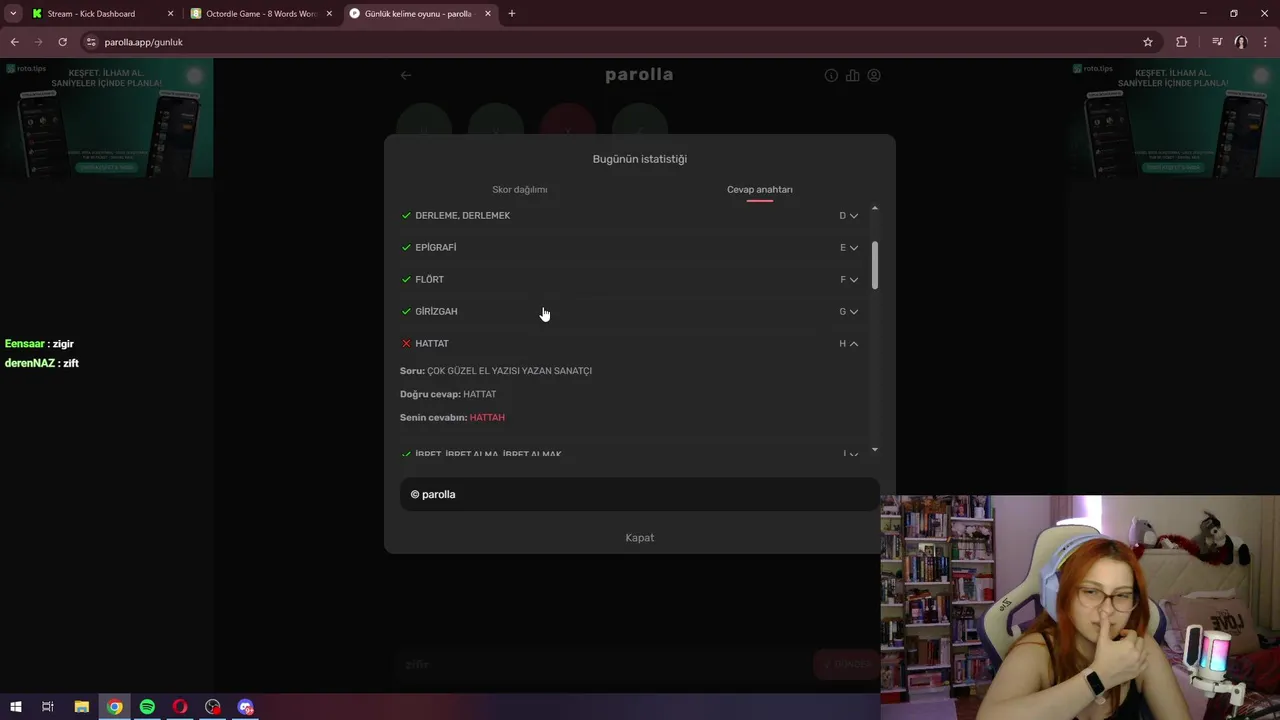
Task: Click the parolla back arrow
Action: pos(406,75)
